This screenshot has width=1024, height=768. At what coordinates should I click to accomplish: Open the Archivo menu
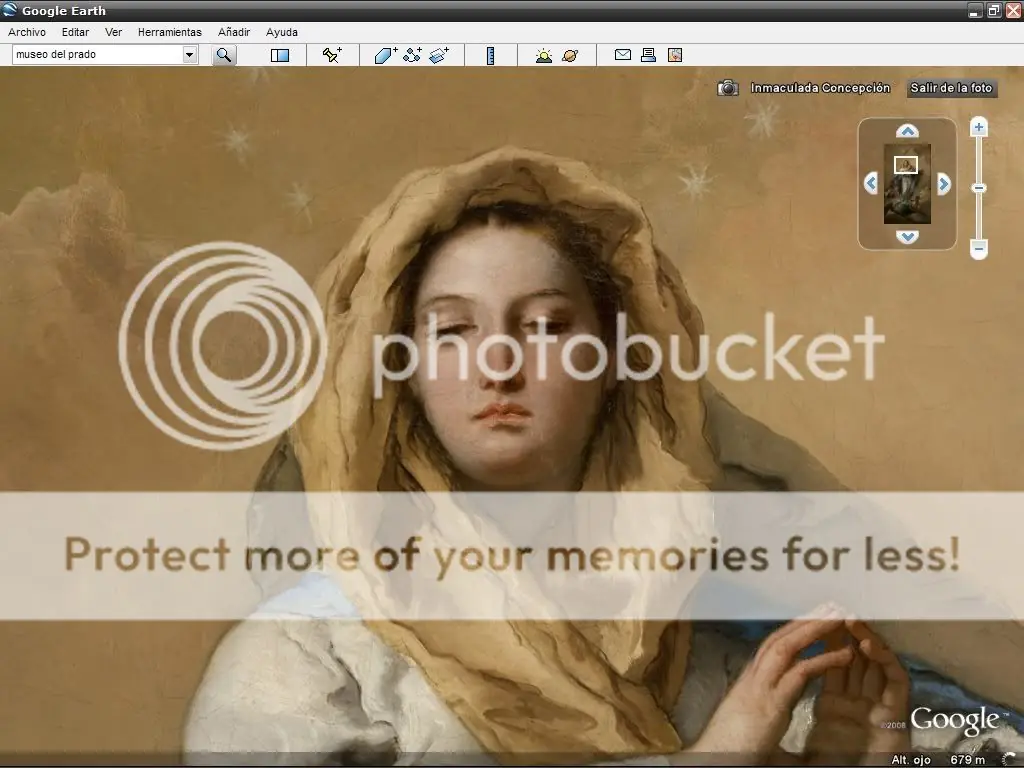click(27, 32)
